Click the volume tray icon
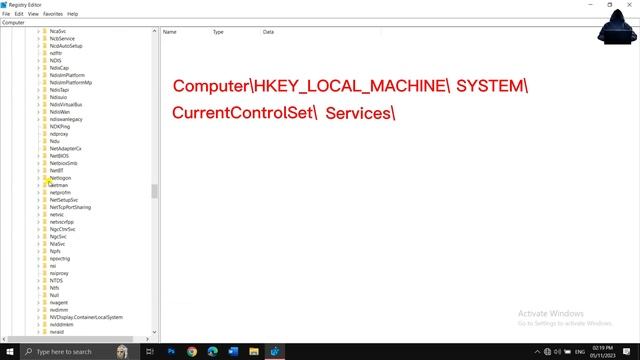The height and width of the screenshot is (360, 640). tap(557, 352)
